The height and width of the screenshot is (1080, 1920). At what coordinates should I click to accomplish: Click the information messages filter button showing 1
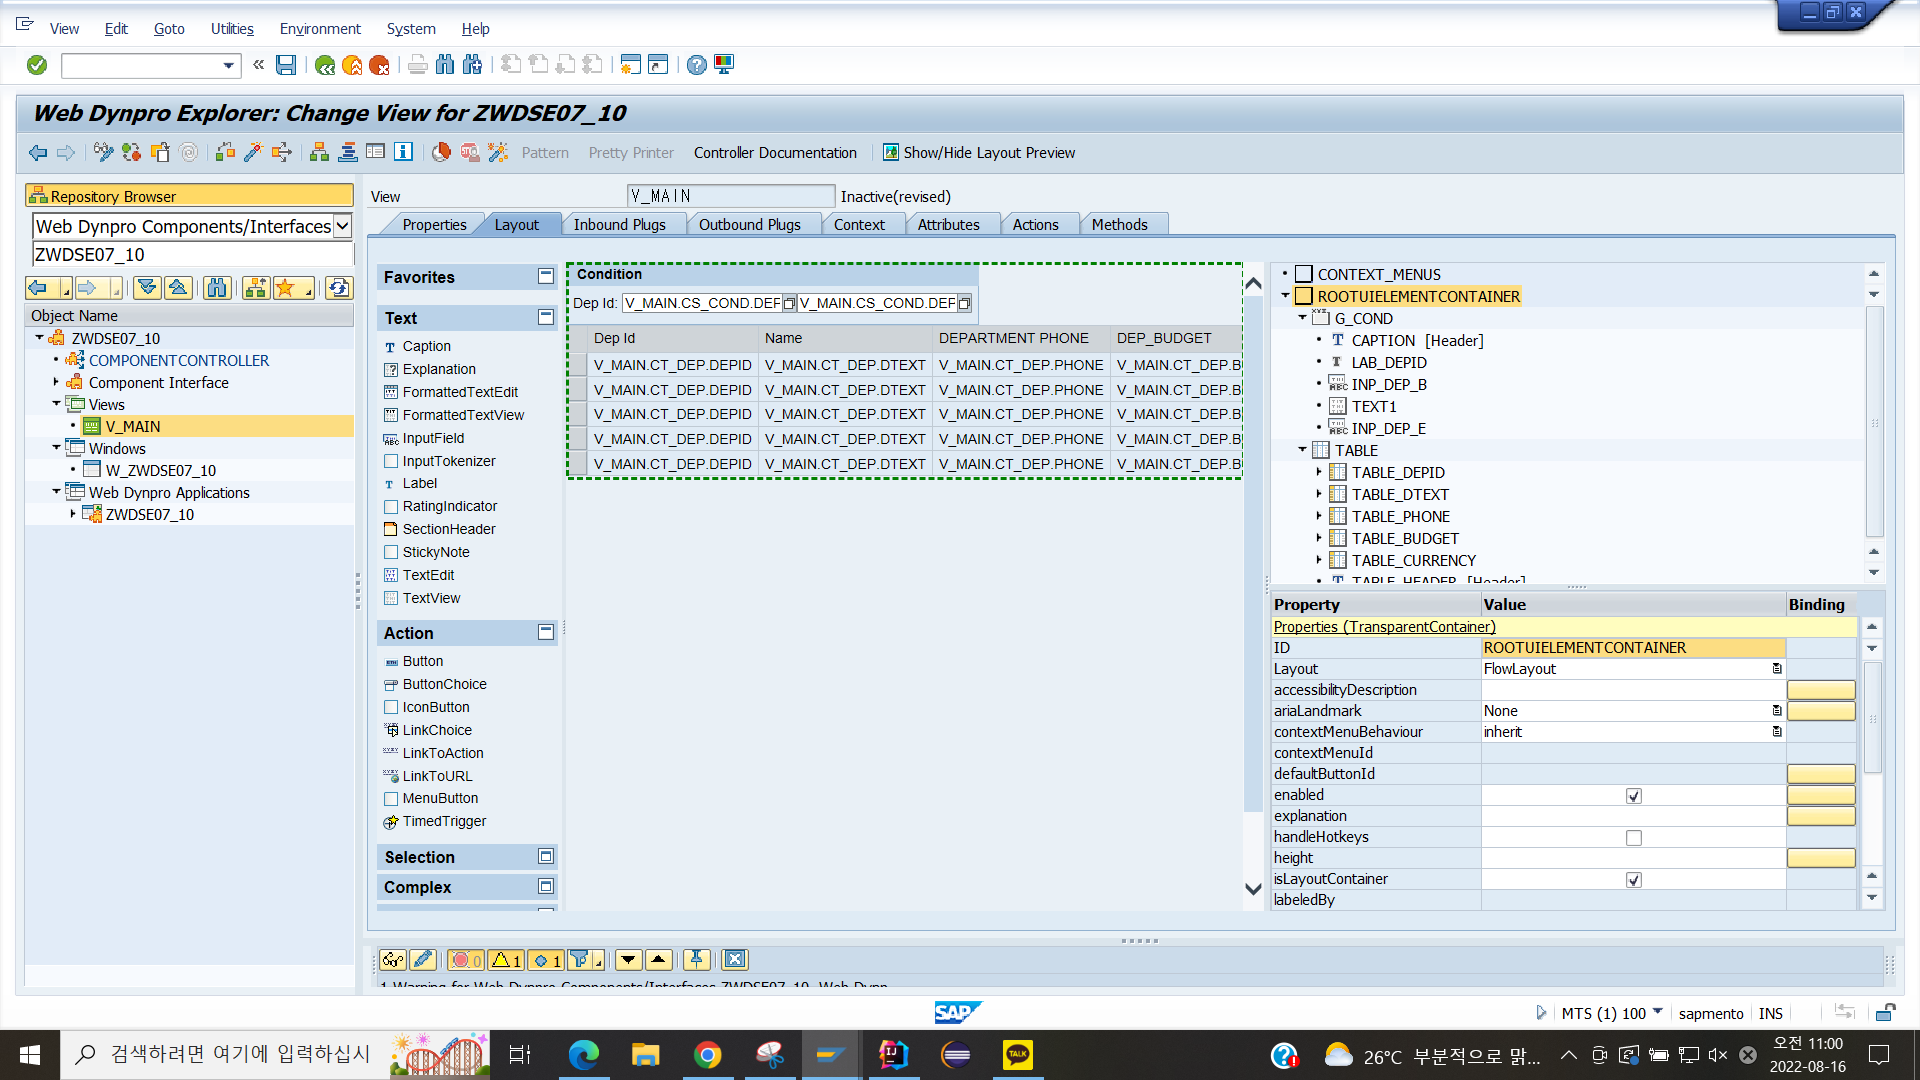(546, 960)
